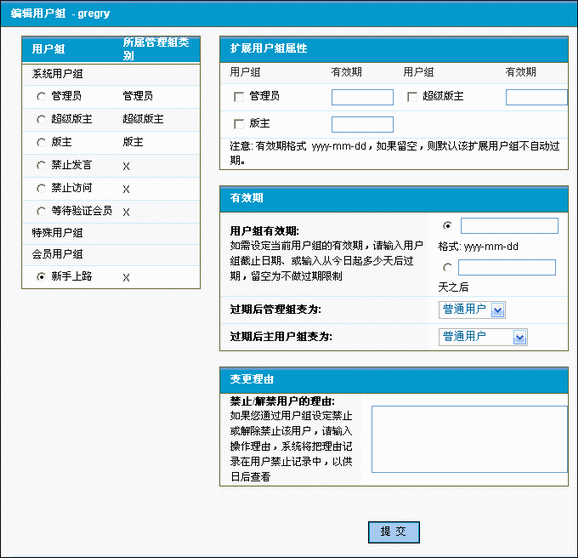Choose the 版主 user group radio option
The image size is (578, 558).
41,142
